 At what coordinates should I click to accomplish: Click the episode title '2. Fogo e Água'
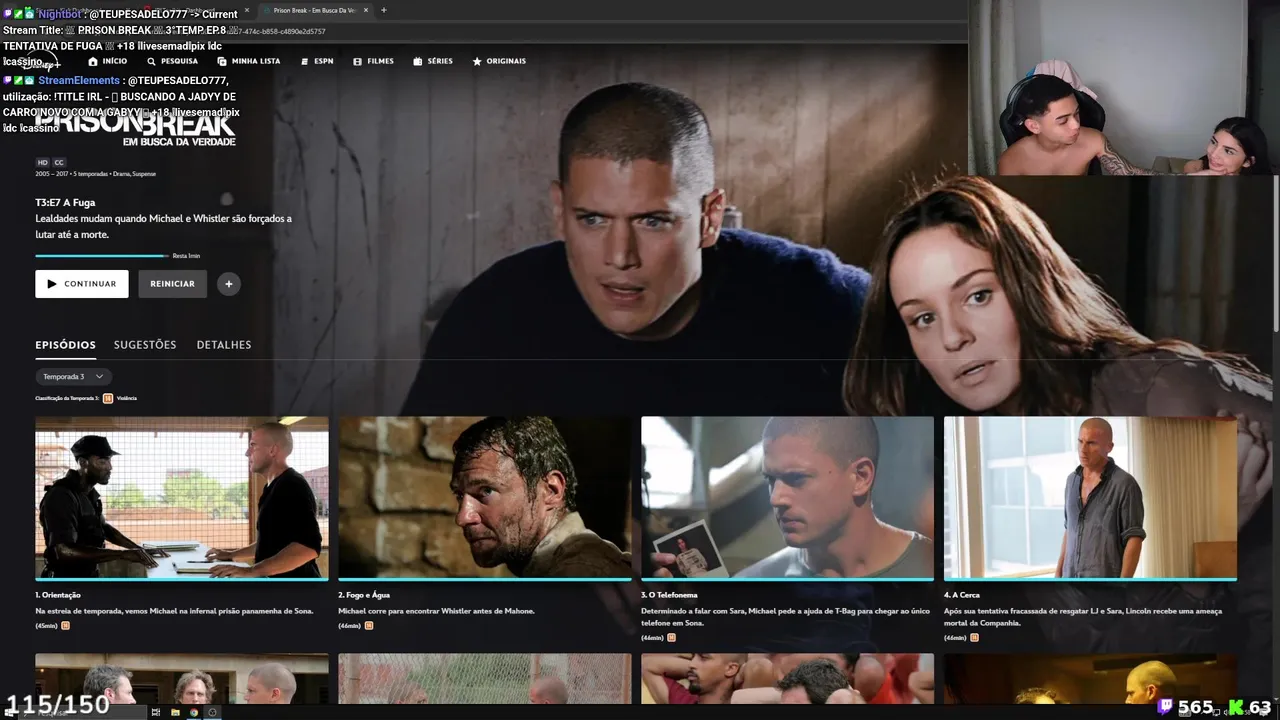pos(364,595)
